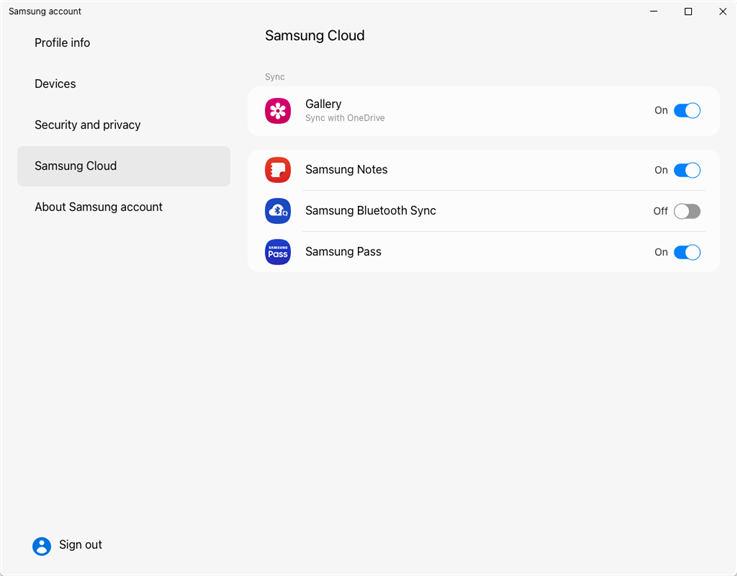Image resolution: width=737 pixels, height=576 pixels.
Task: Click the account avatar icon beside Sign out
Action: click(42, 546)
